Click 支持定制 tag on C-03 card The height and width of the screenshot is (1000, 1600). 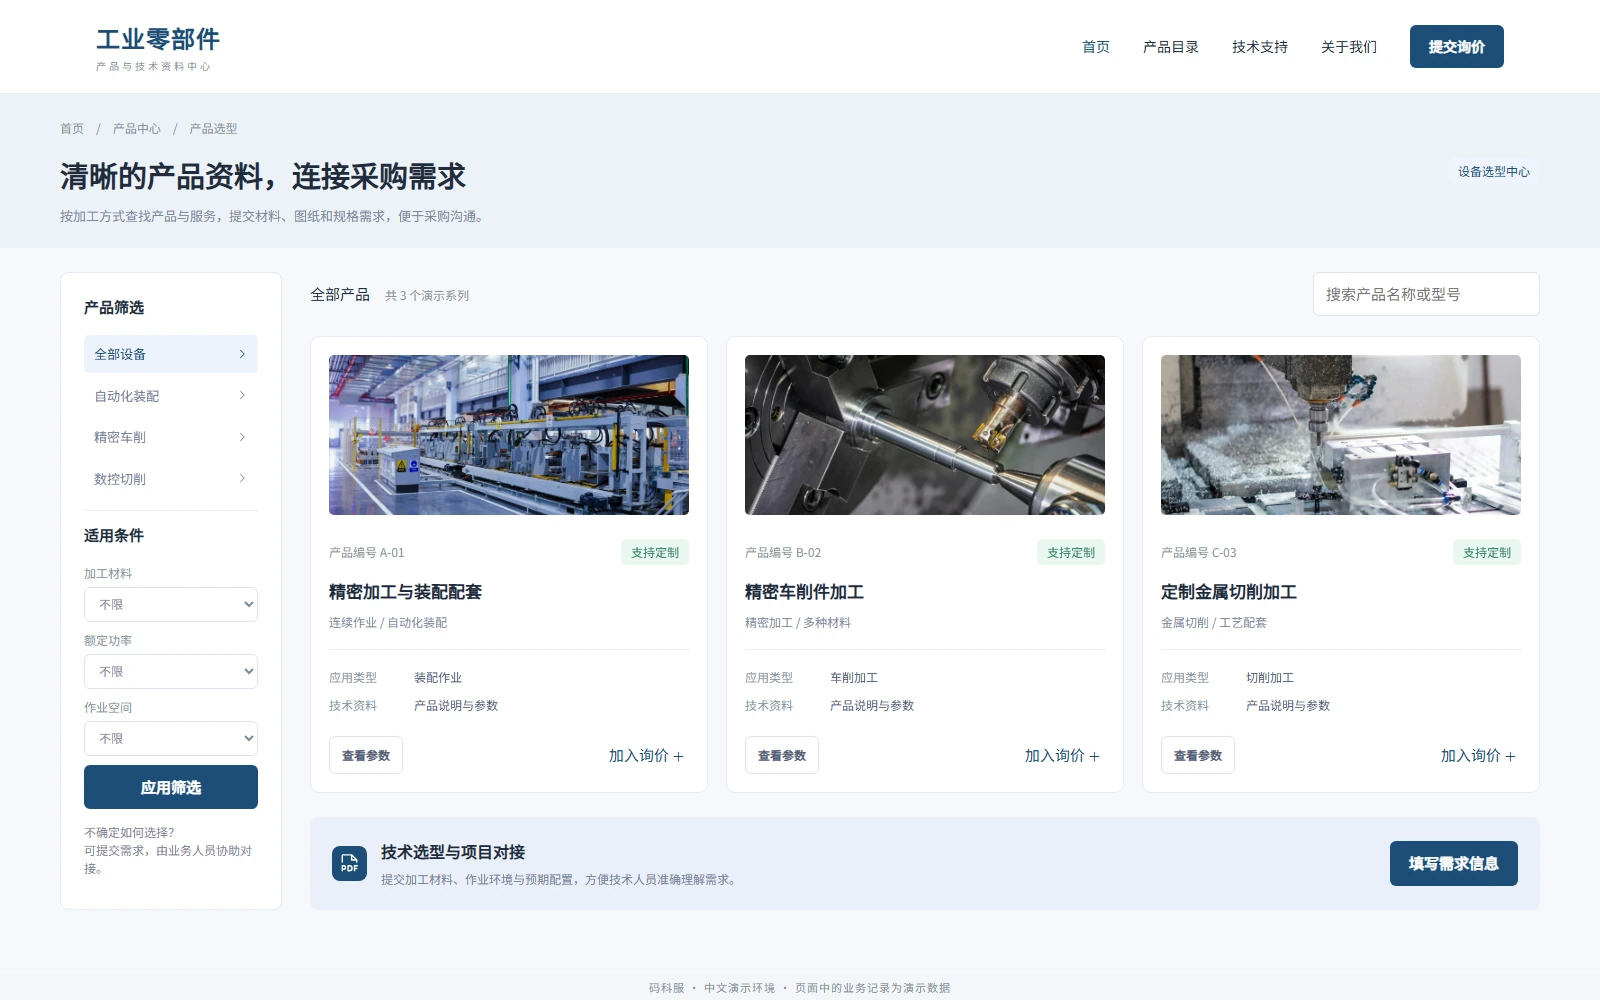[1487, 552]
